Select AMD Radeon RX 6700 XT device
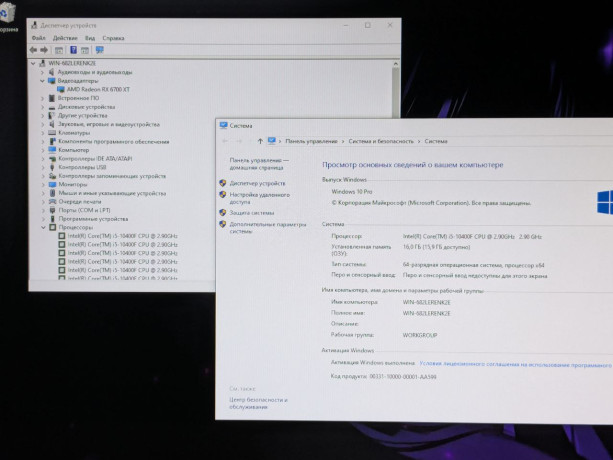The width and height of the screenshot is (613, 460). 98,89
